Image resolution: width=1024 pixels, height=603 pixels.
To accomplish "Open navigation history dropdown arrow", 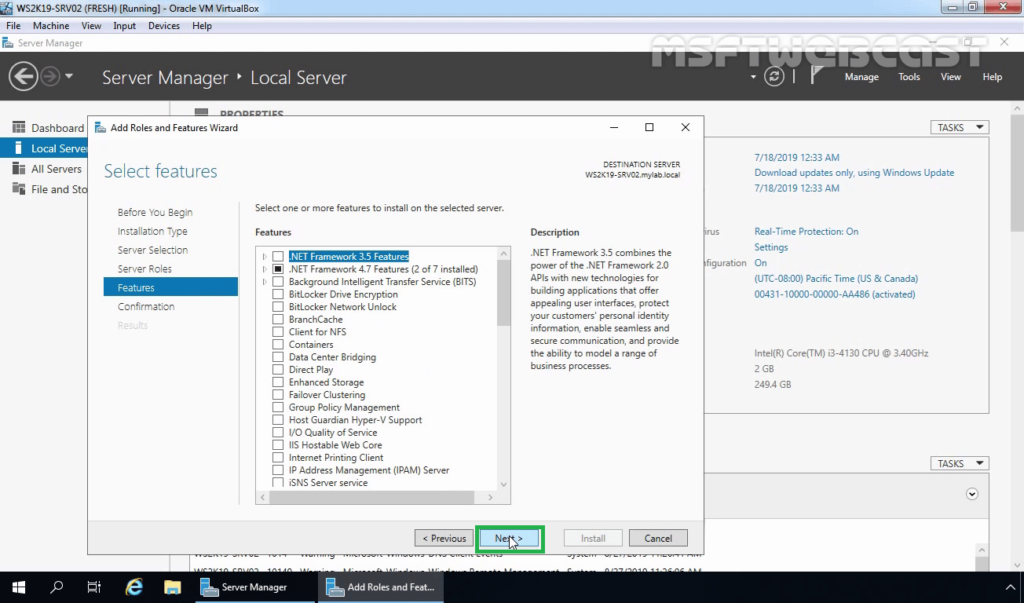I will pos(69,76).
